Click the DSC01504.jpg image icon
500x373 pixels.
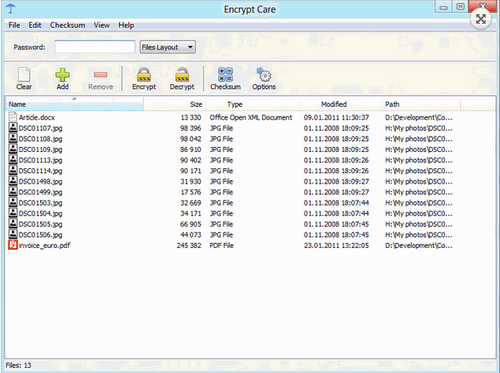13,213
